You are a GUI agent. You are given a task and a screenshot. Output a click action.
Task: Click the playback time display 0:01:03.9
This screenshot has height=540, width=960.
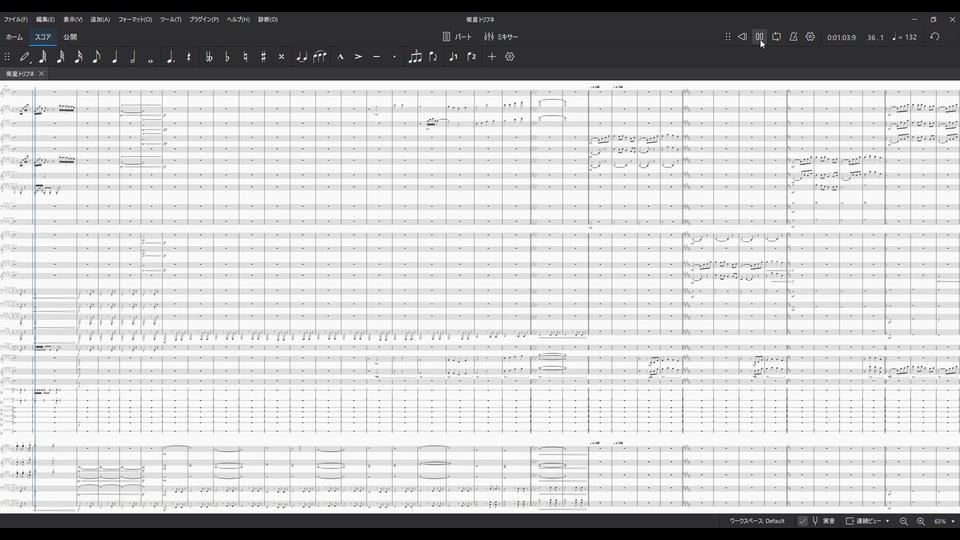coord(841,37)
